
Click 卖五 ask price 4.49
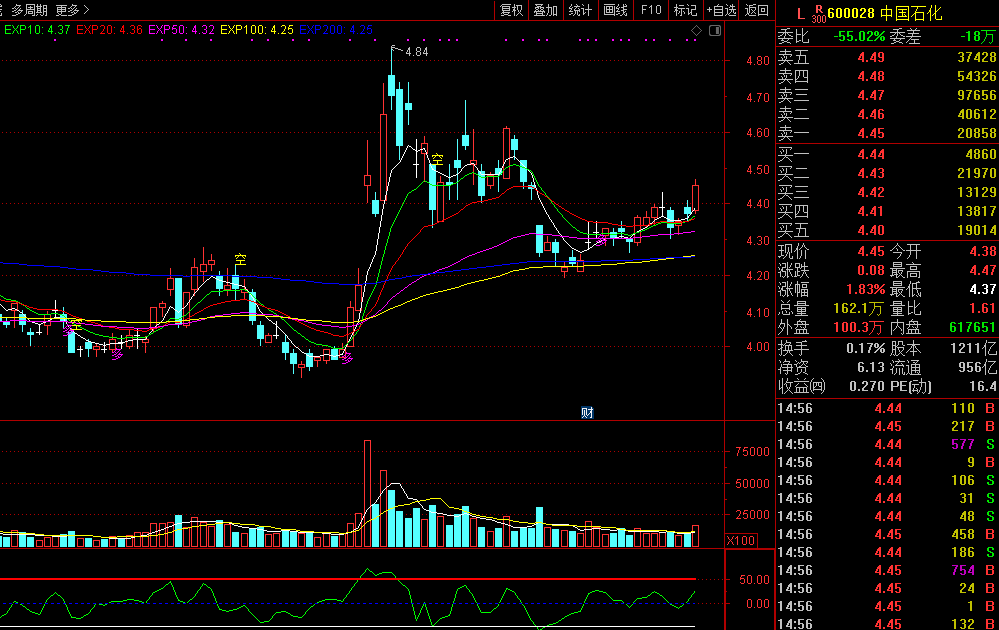coord(871,57)
